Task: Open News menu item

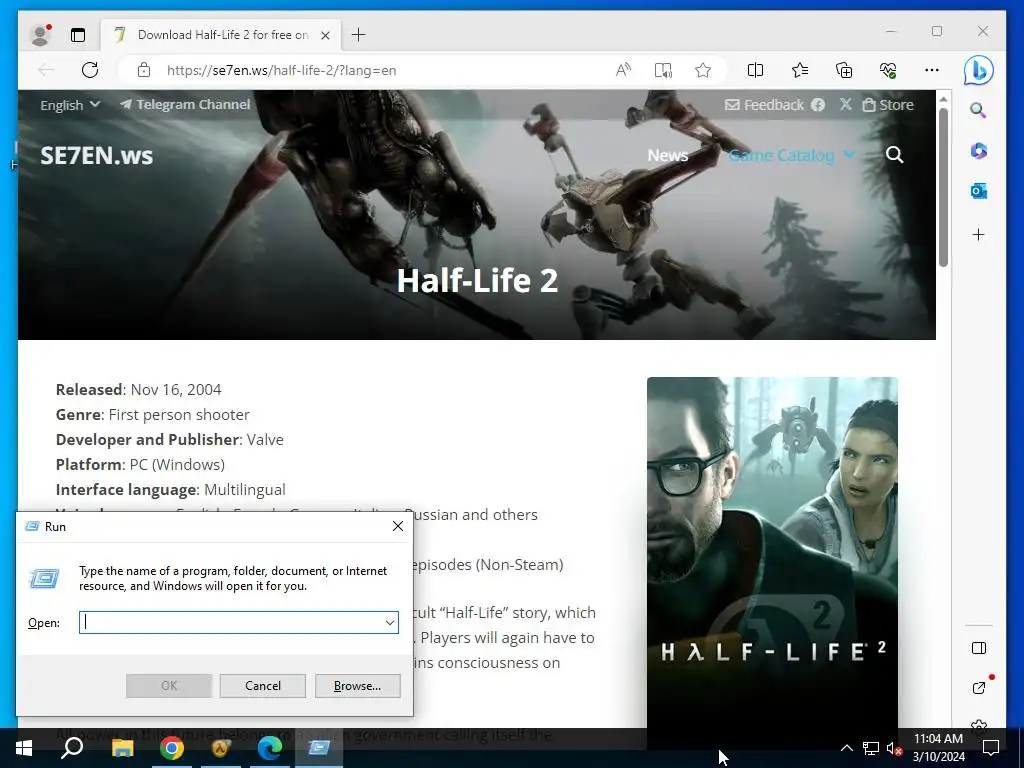Action: point(667,155)
